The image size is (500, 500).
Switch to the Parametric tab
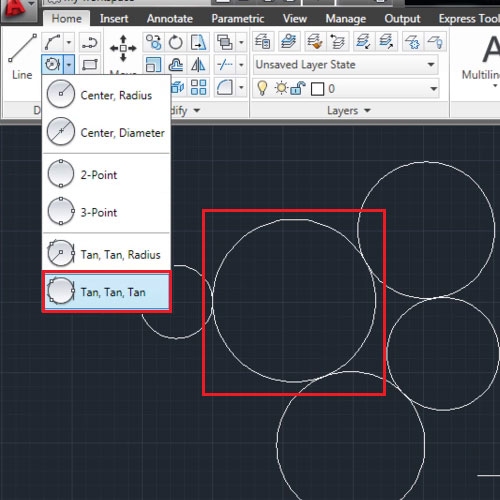238,19
